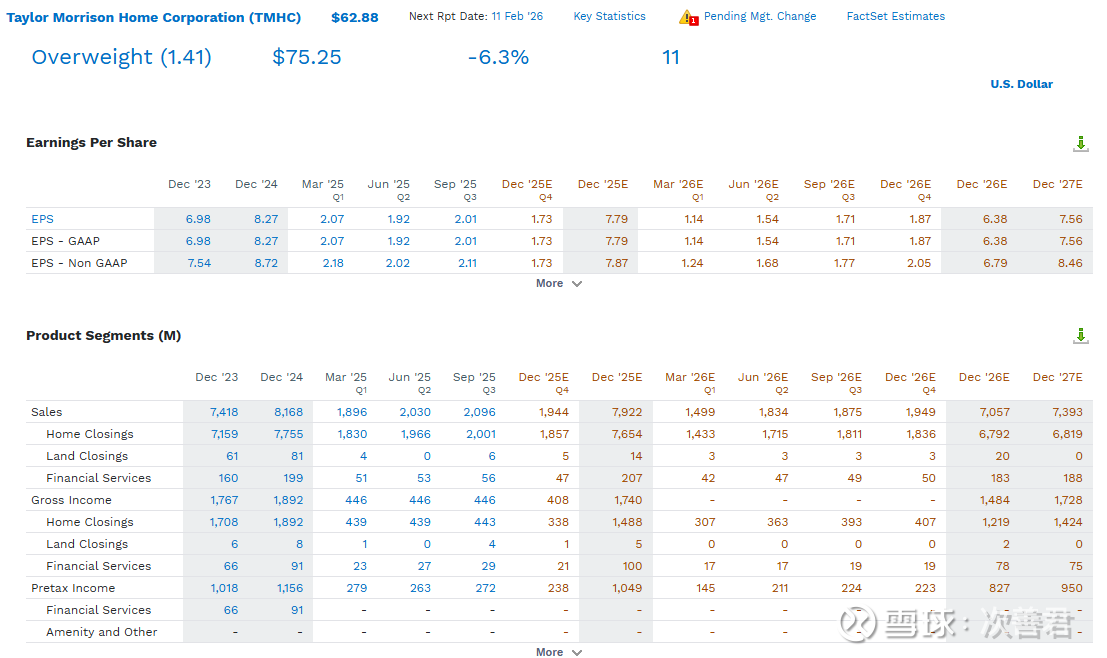Click the Pending Mgt. Change warning icon

pyautogui.click(x=688, y=17)
